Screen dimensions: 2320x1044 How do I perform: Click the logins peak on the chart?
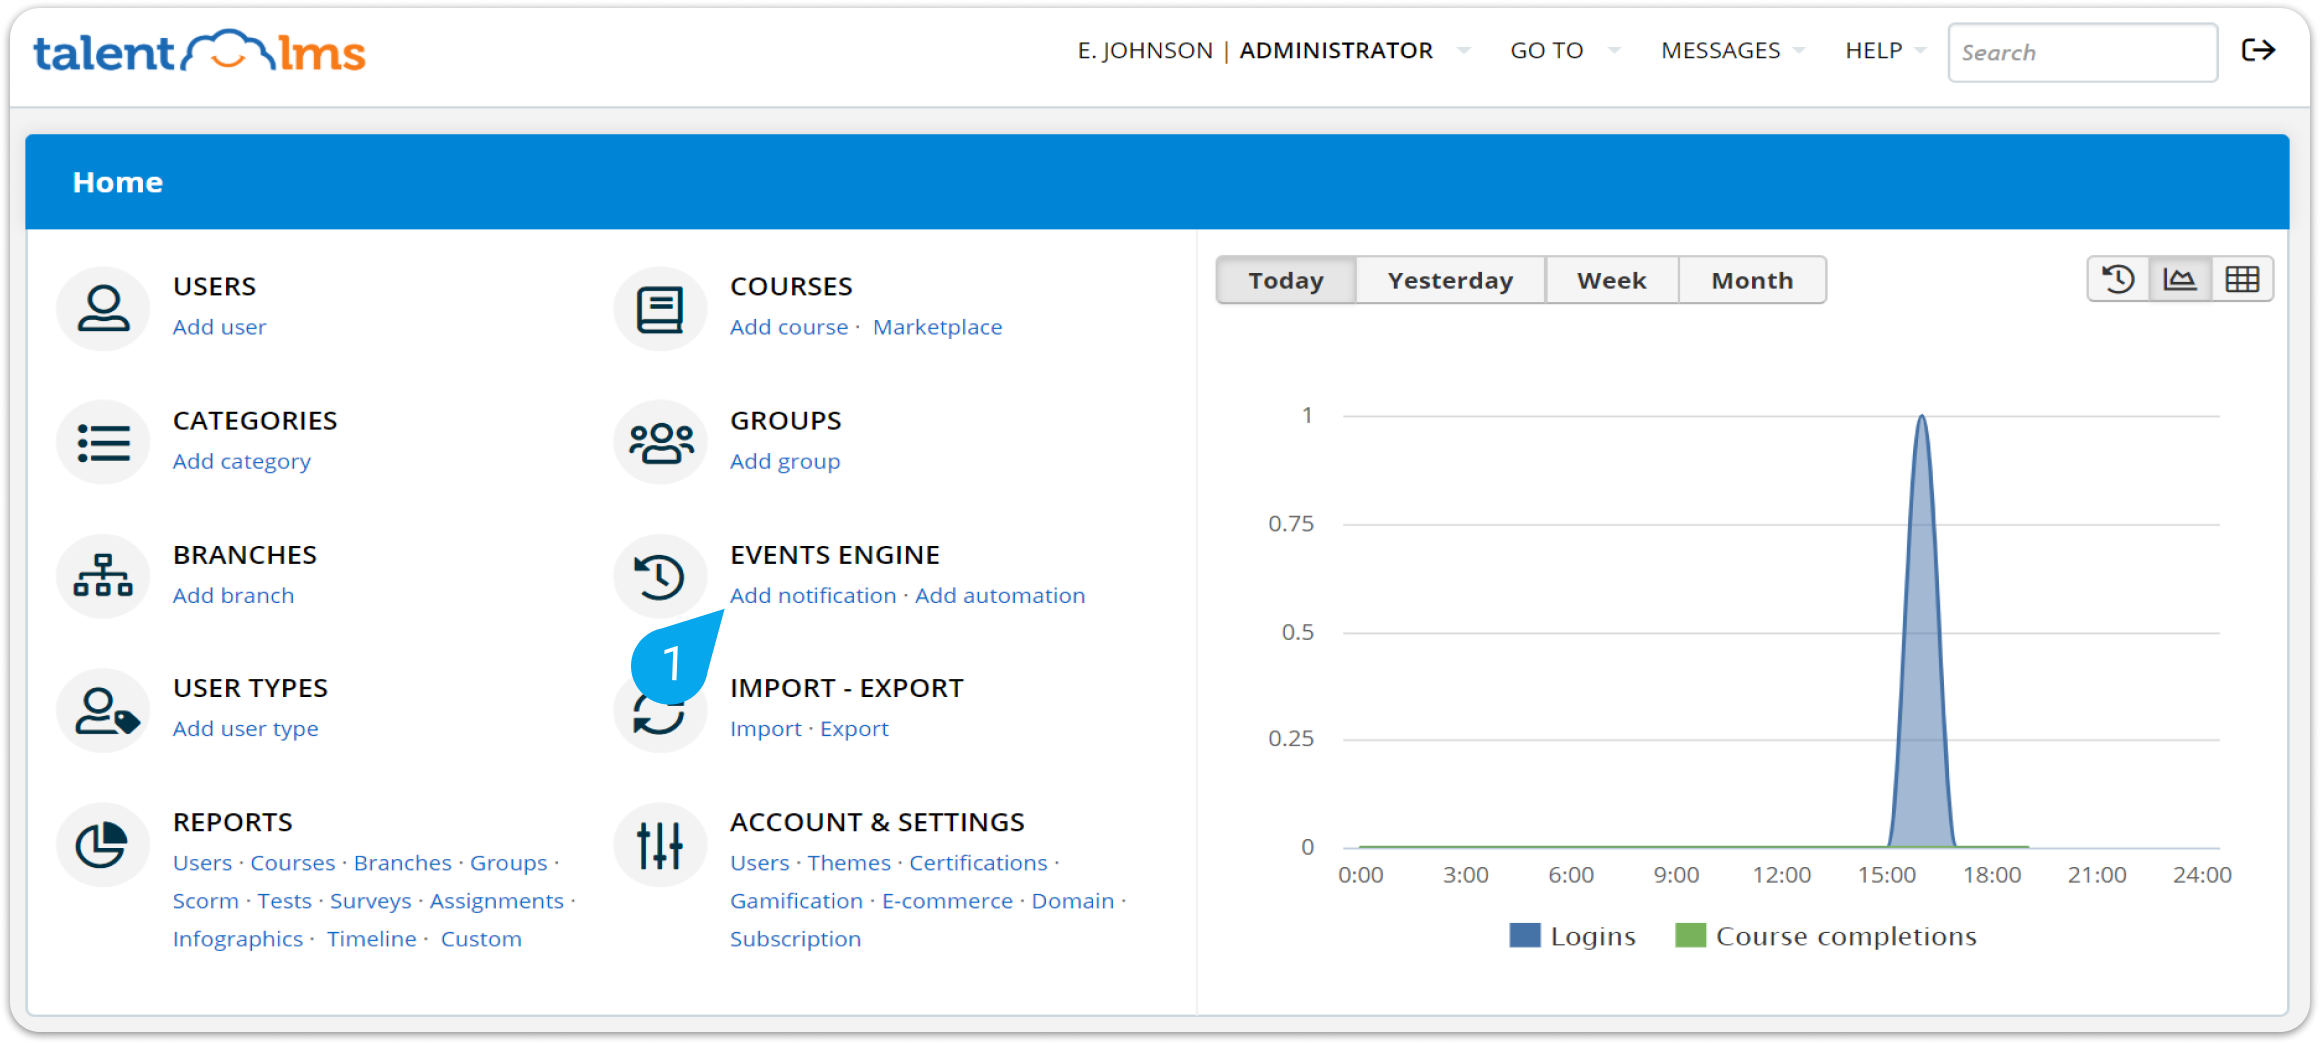click(x=1922, y=418)
